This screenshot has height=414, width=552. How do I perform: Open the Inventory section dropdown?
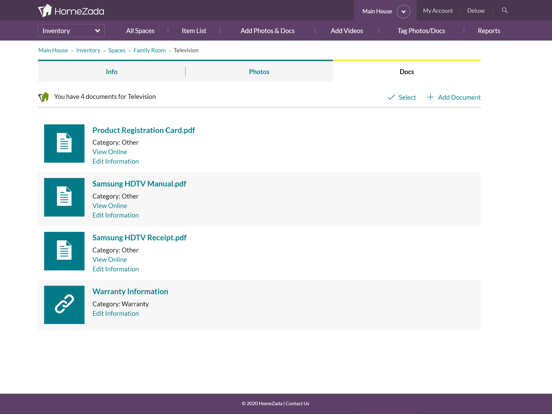(x=71, y=31)
